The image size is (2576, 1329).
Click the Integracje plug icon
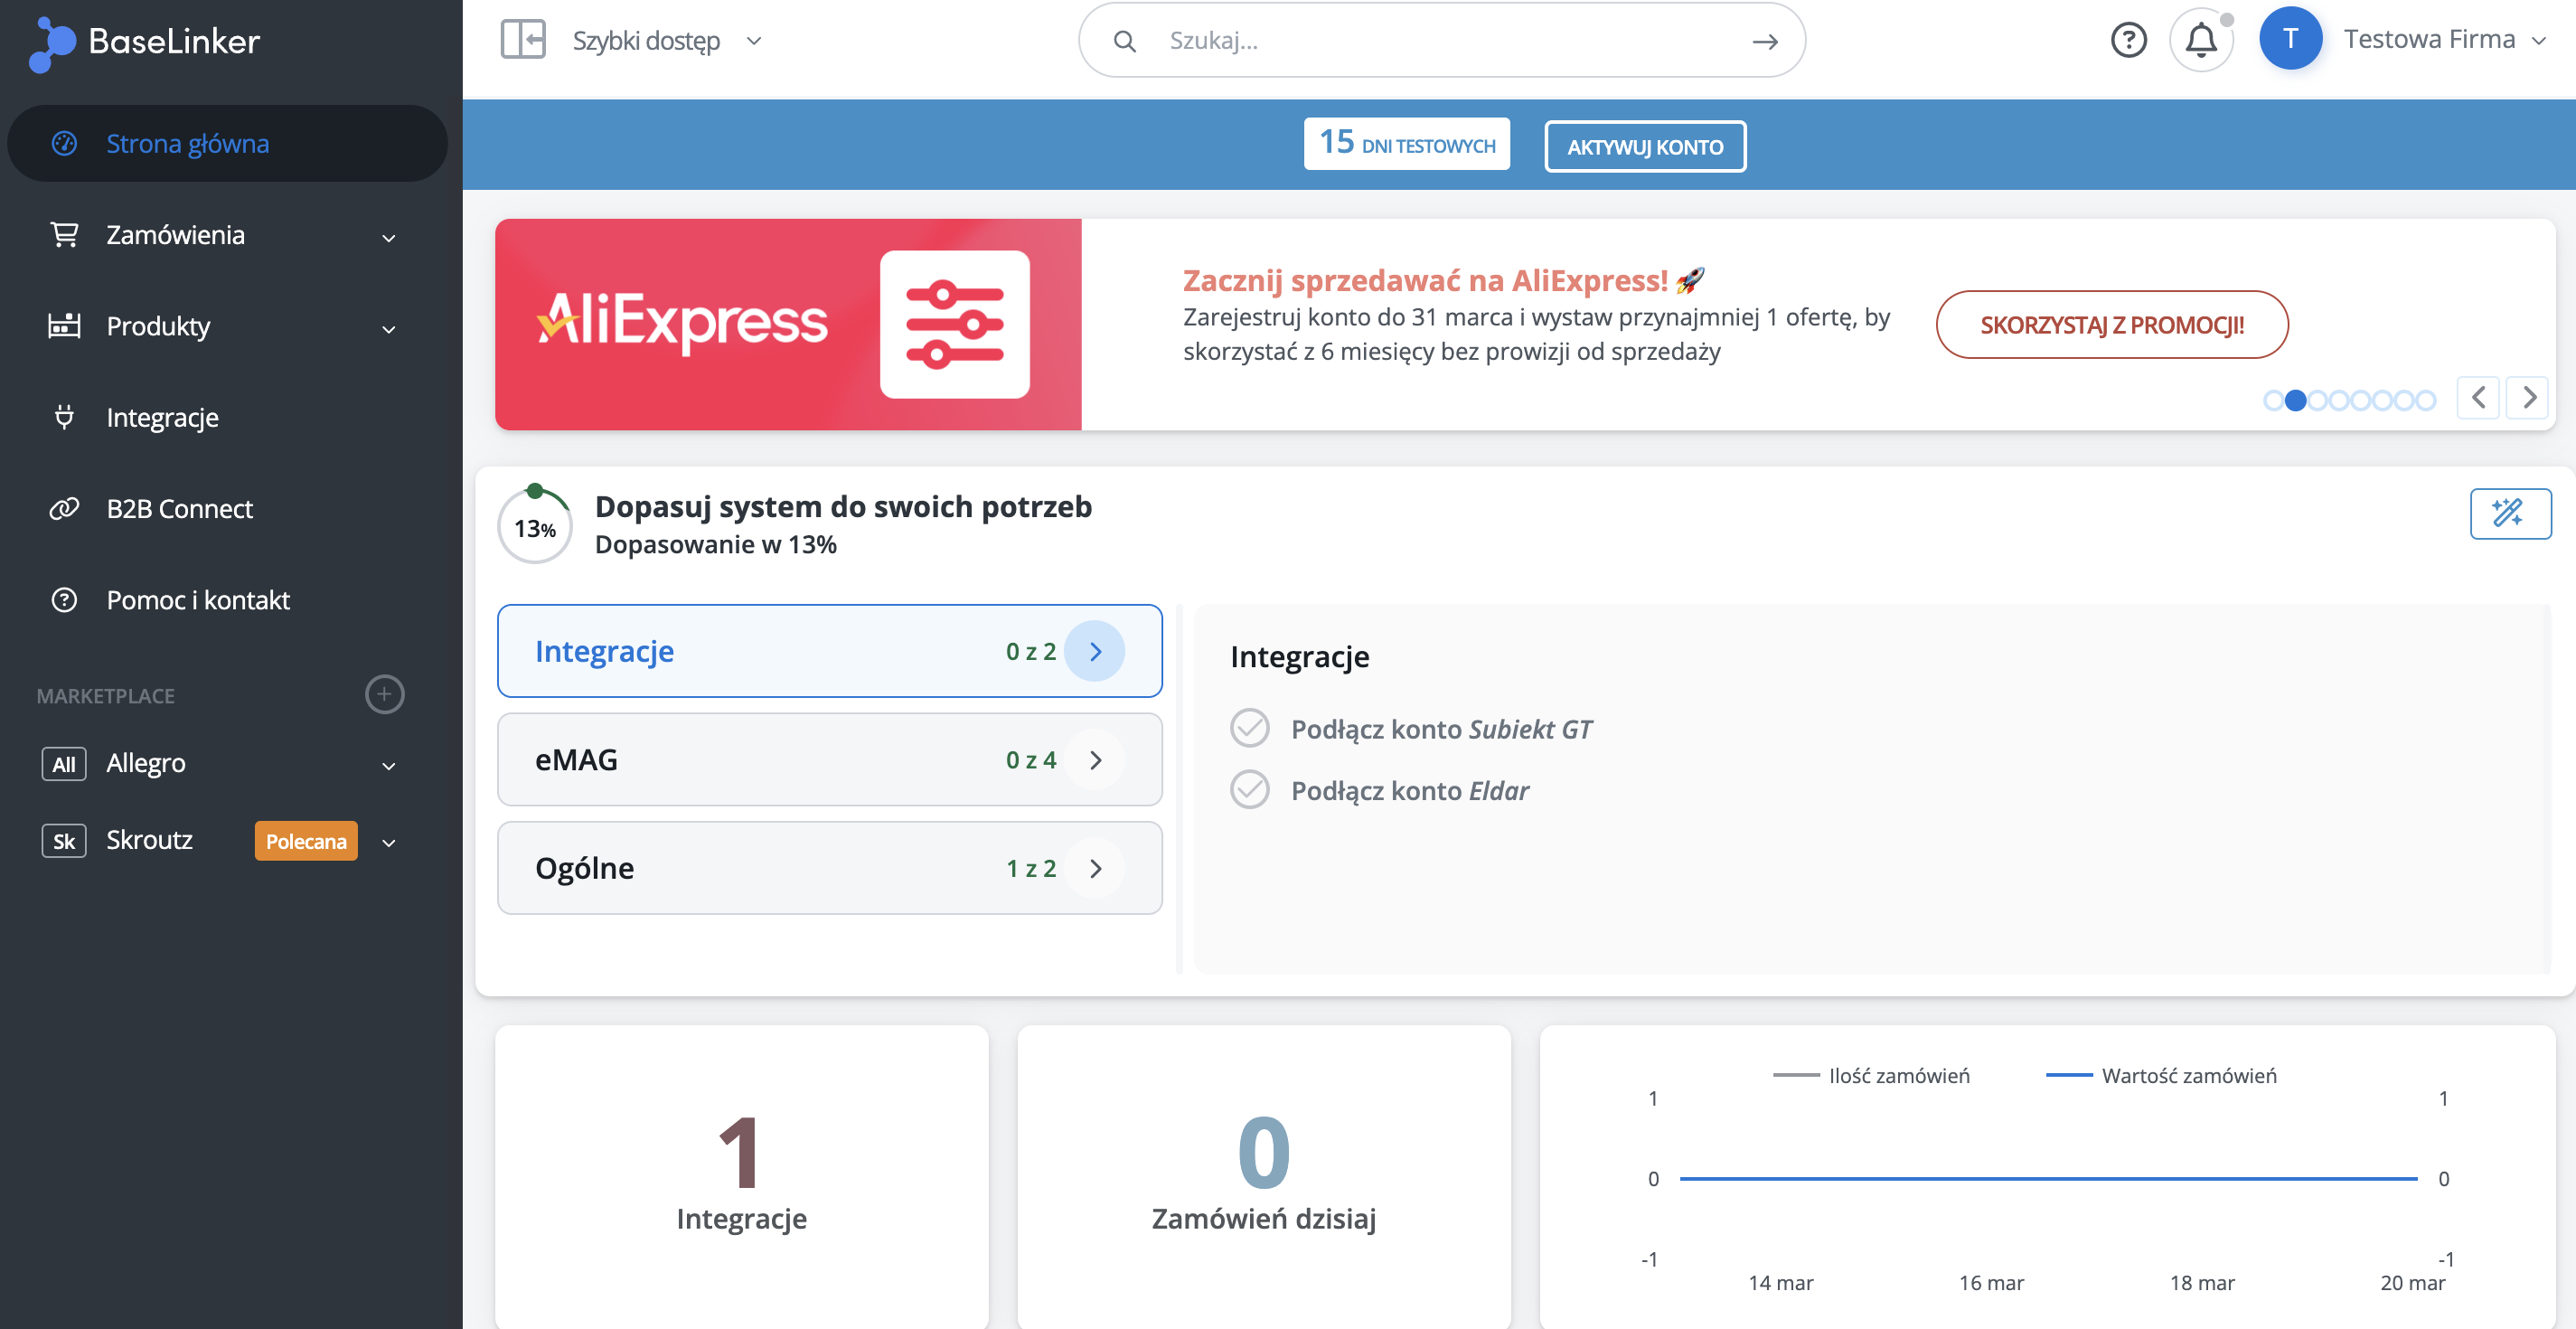click(64, 417)
